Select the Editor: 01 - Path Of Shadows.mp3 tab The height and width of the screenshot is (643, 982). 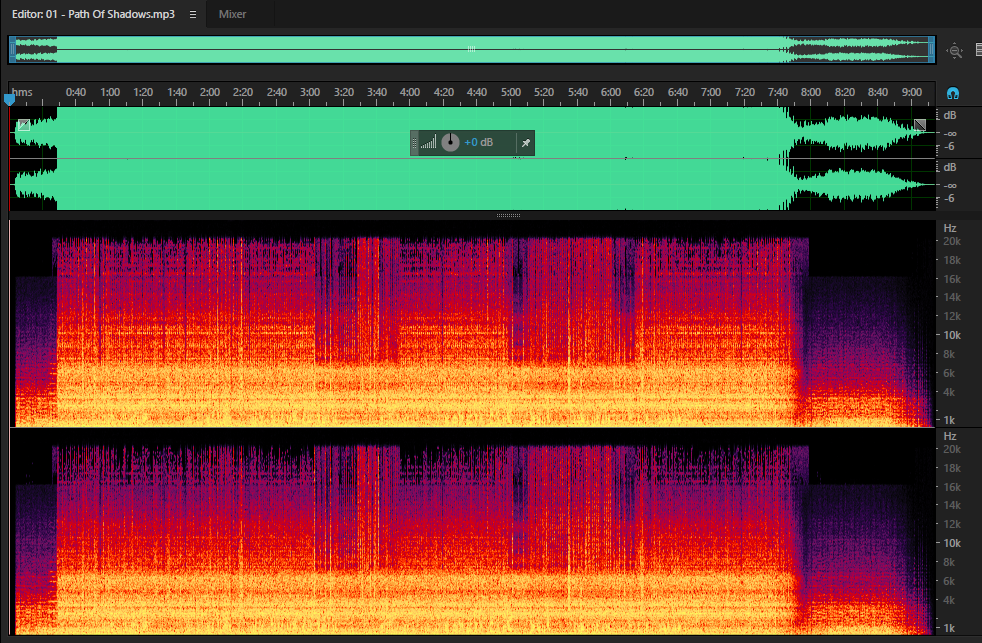(93, 14)
